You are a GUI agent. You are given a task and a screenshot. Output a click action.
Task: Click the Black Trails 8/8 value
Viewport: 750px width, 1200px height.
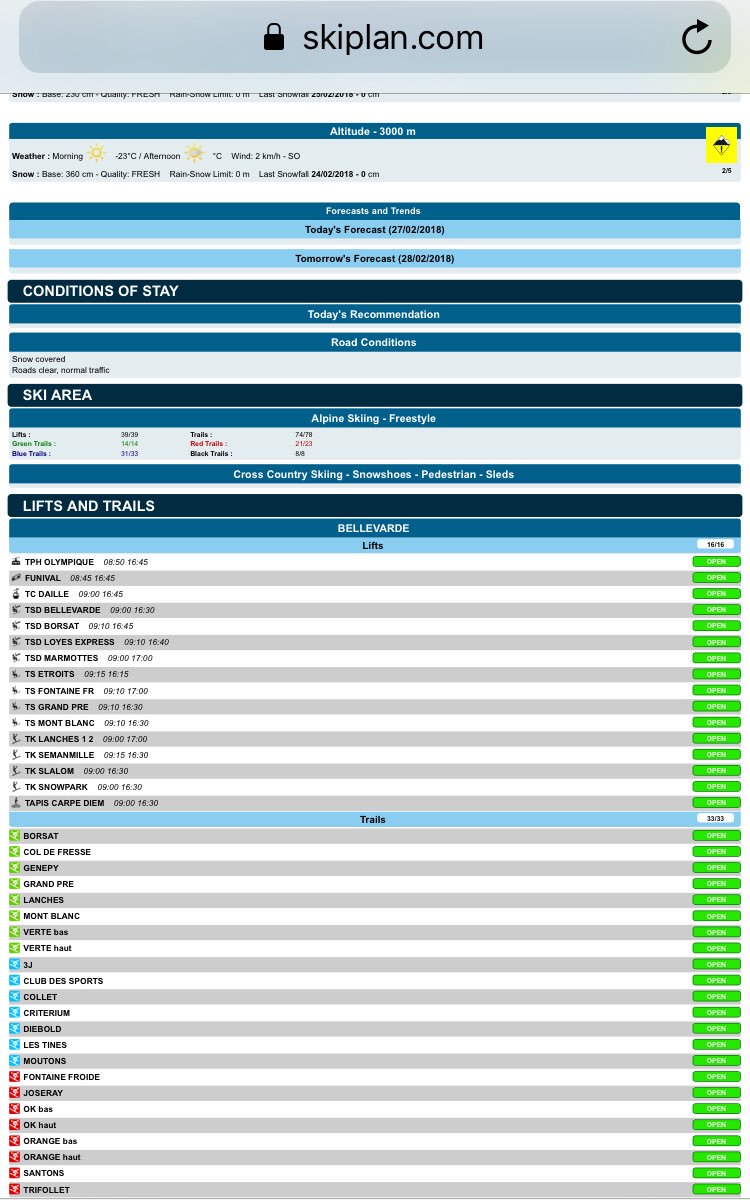300,454
